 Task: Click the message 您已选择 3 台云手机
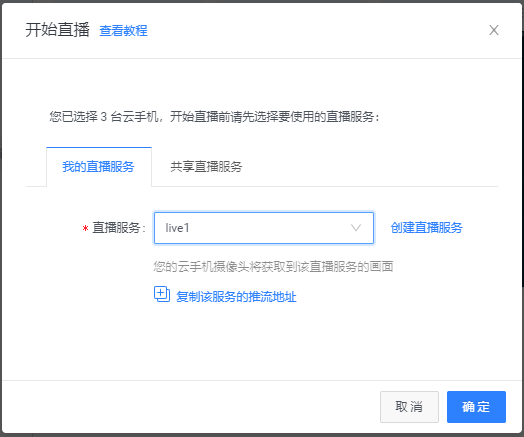coord(104,117)
